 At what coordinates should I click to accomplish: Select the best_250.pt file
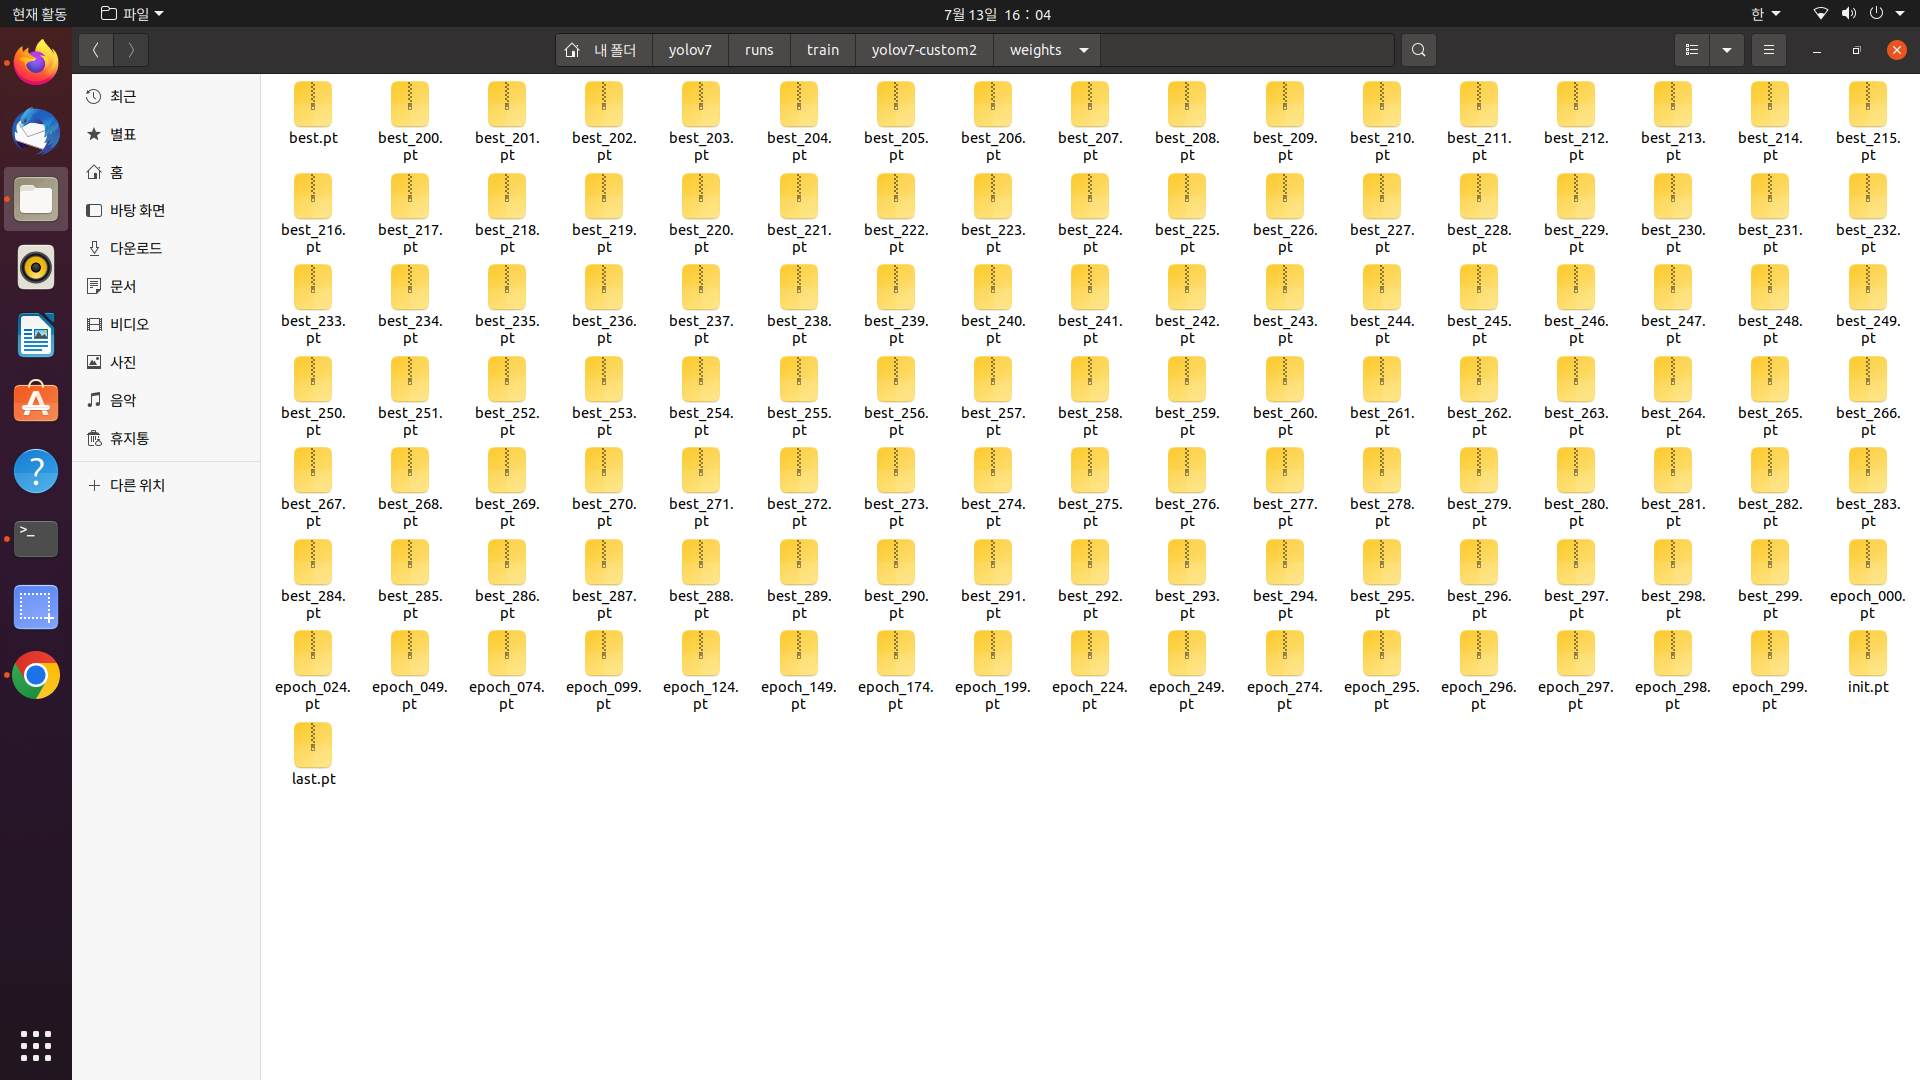[x=313, y=397]
